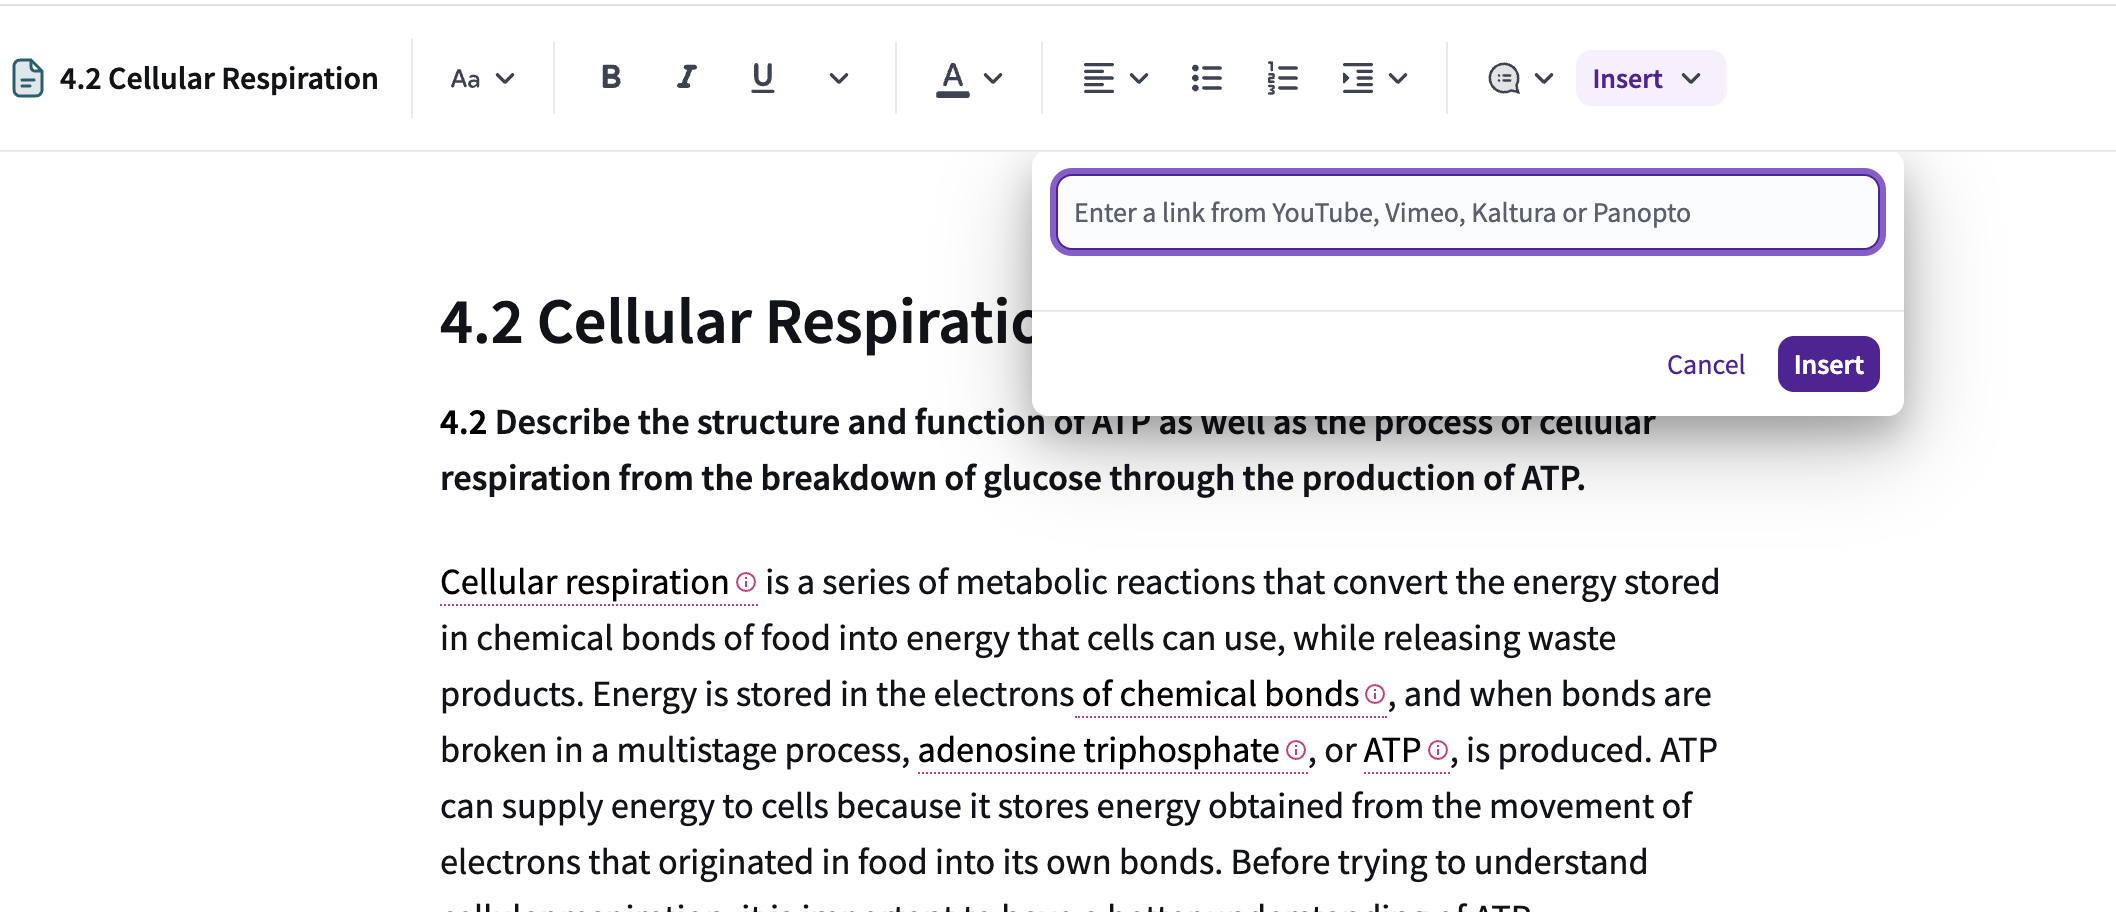The width and height of the screenshot is (2116, 912).
Task: Expand more text formatting options chevron
Action: click(839, 78)
